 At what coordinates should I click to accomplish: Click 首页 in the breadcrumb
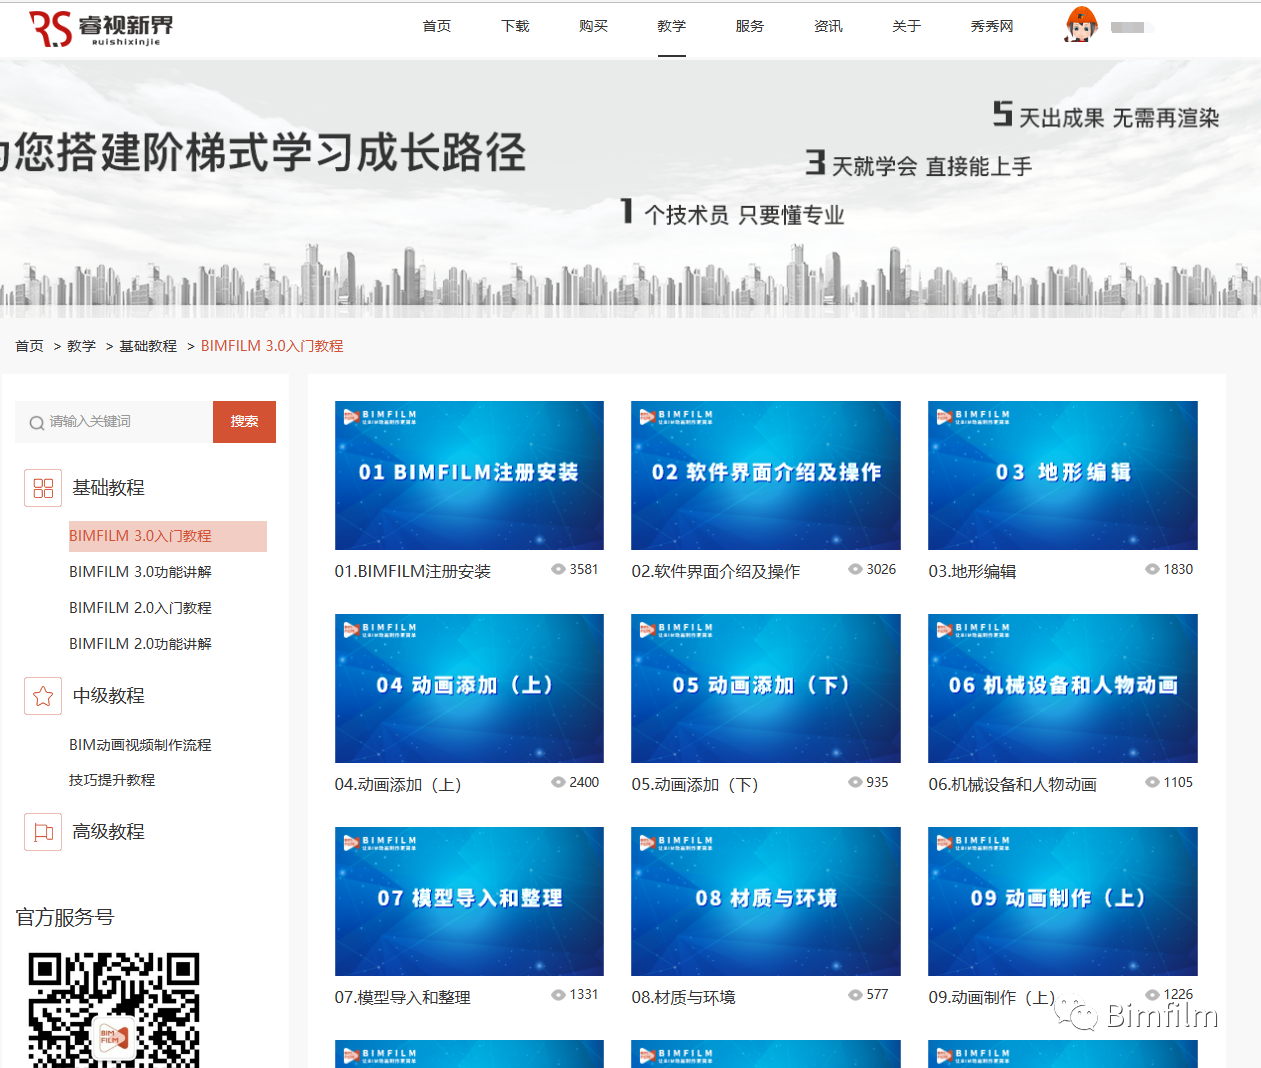29,346
